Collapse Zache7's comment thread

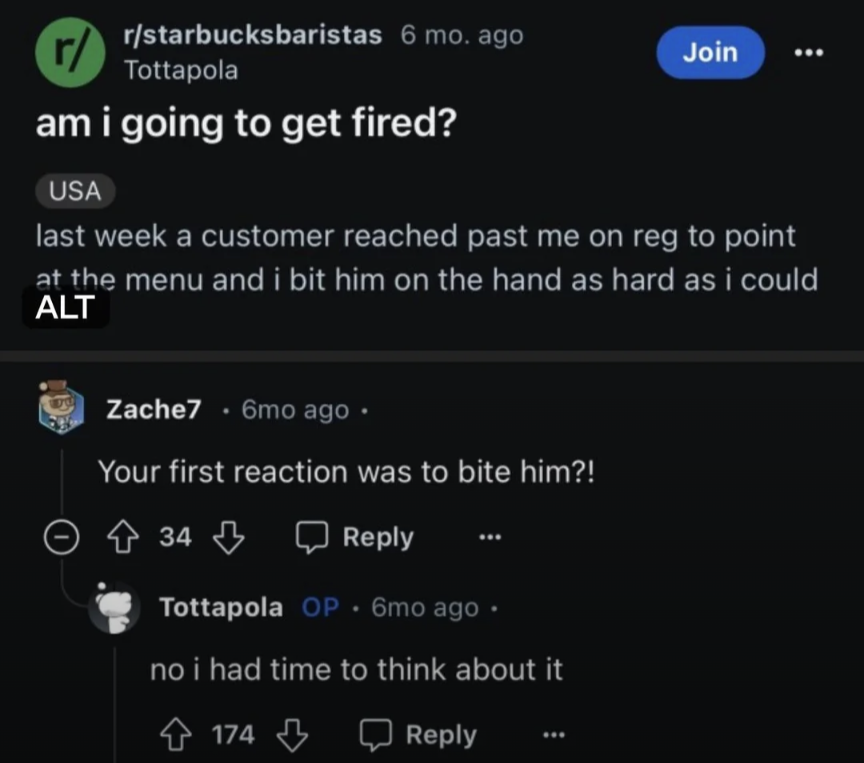[62, 537]
